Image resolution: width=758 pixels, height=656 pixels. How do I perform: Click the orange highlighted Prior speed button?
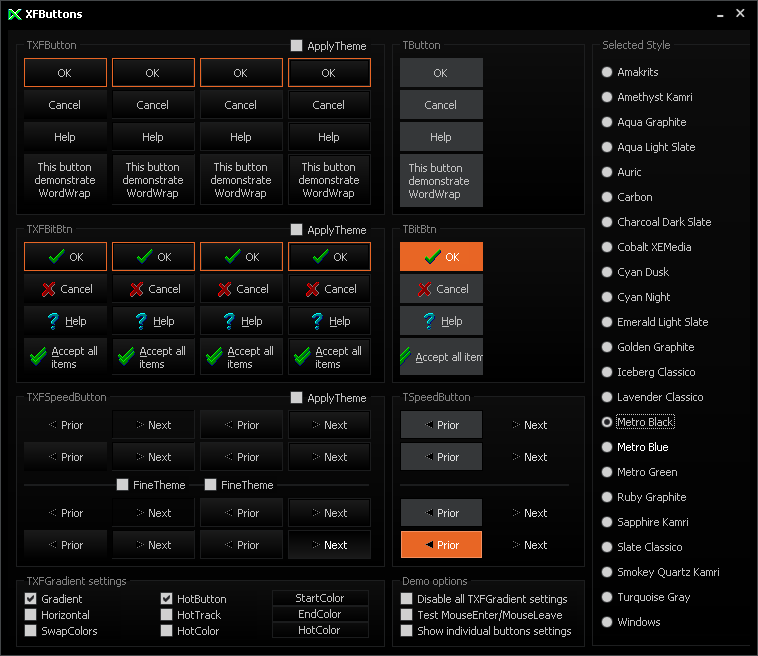[x=441, y=545]
